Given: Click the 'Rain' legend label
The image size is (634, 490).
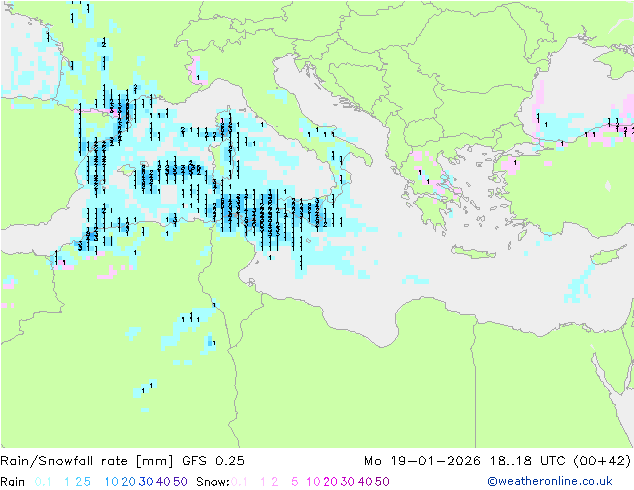Looking at the screenshot, I should click(x=13, y=482).
